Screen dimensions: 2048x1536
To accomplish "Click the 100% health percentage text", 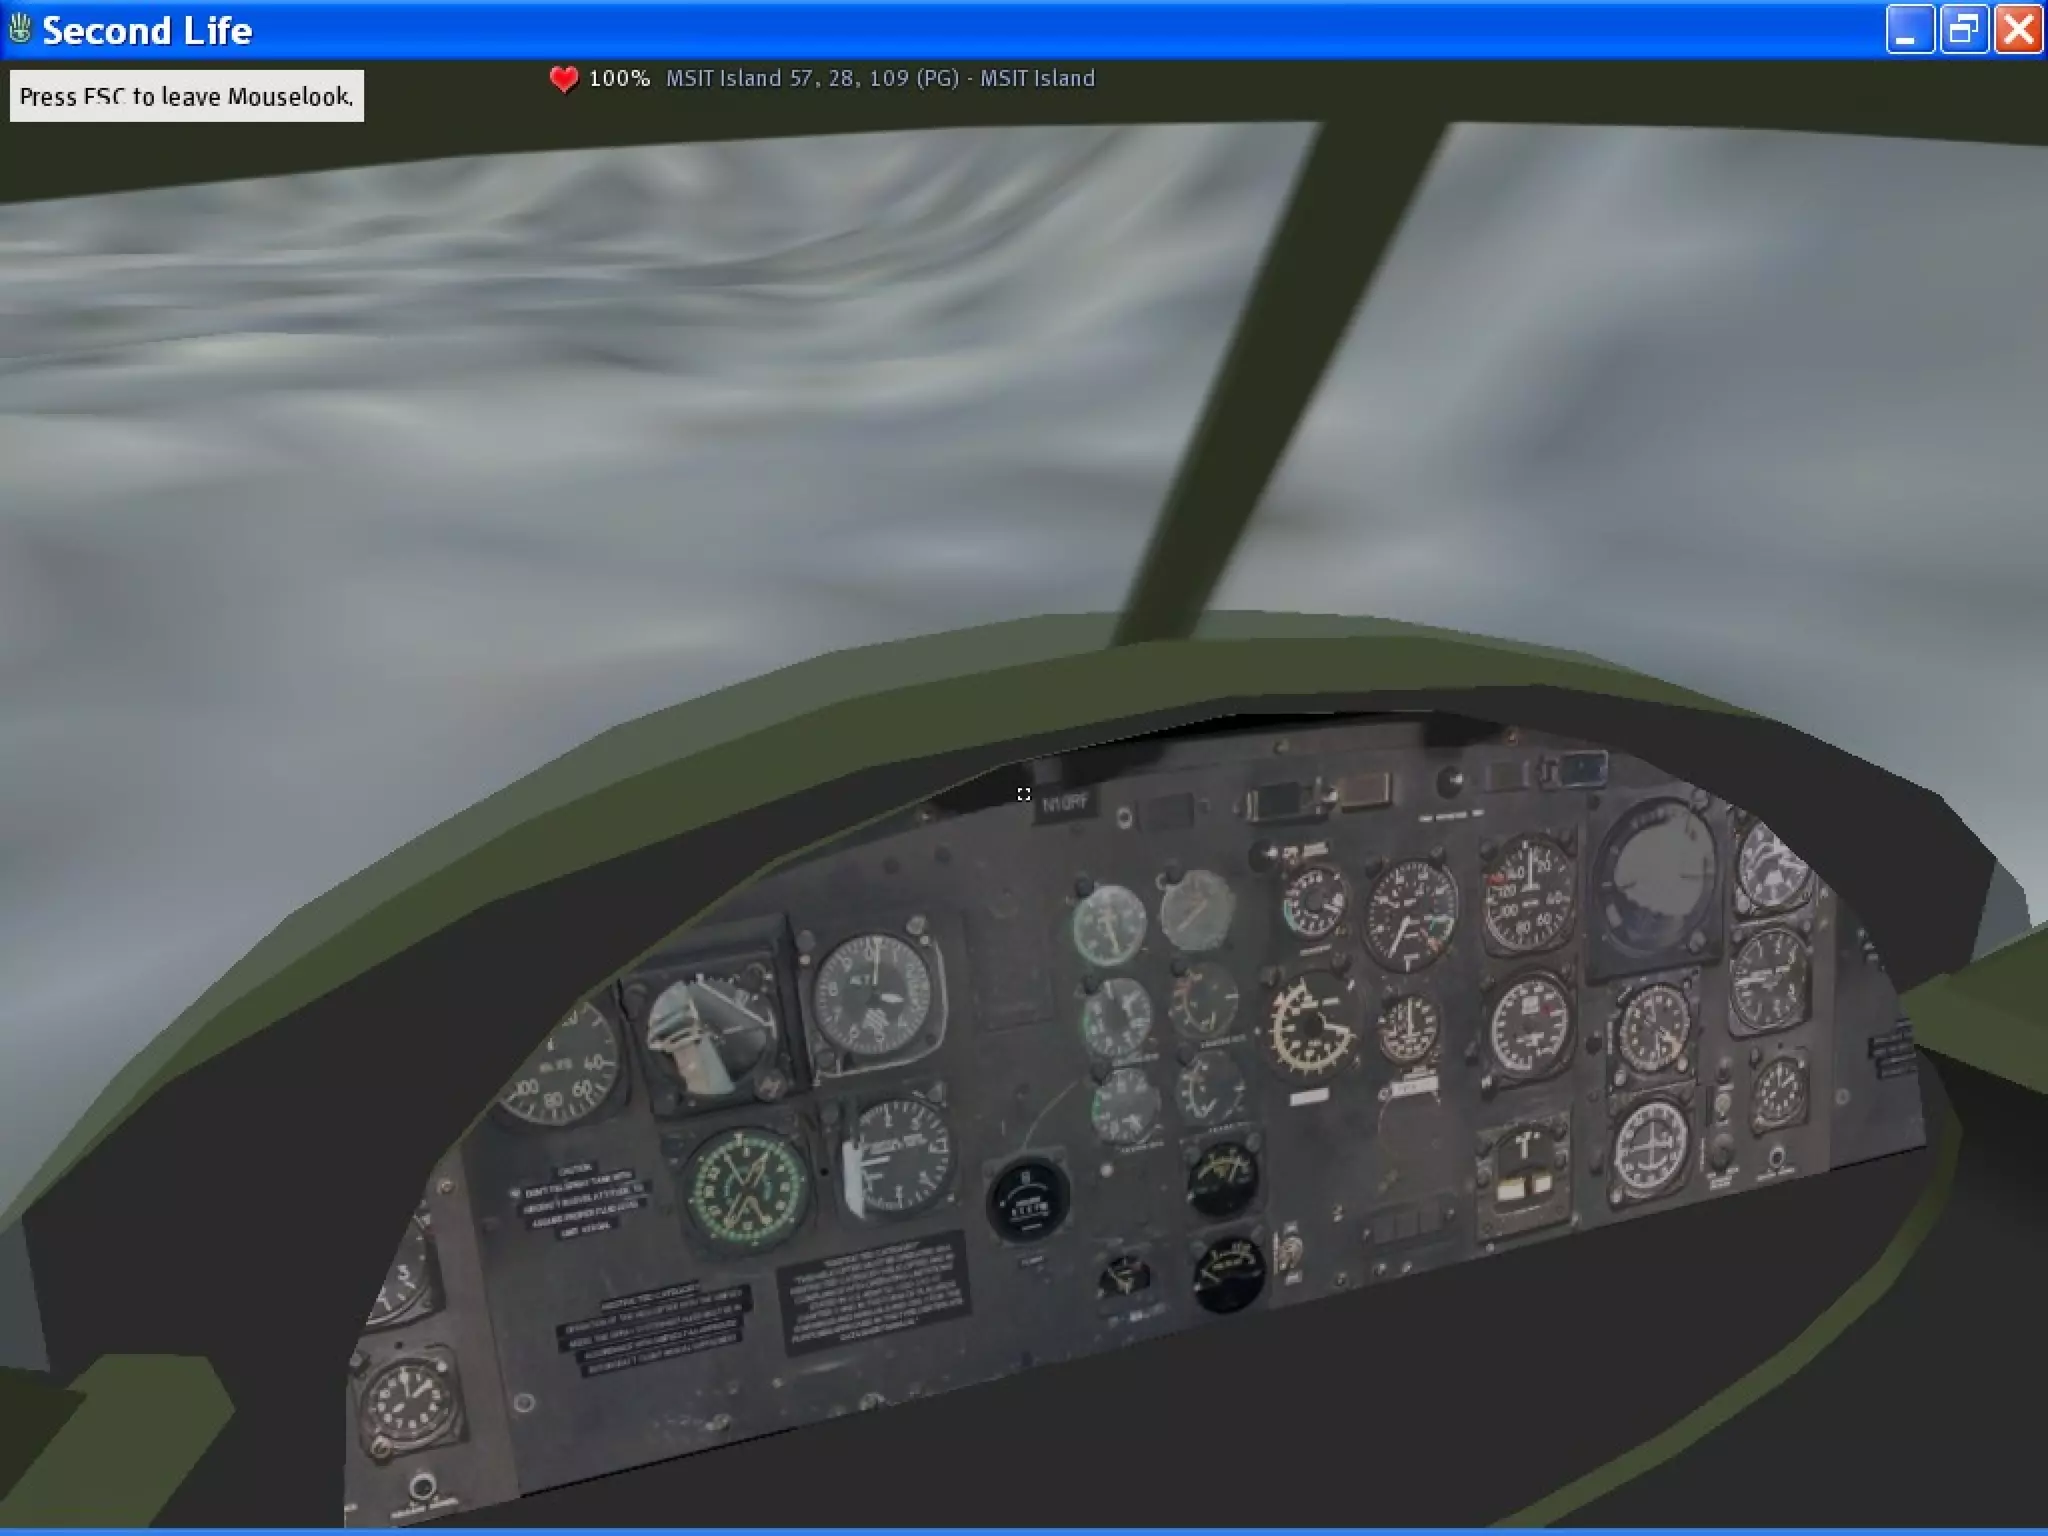I will click(619, 79).
